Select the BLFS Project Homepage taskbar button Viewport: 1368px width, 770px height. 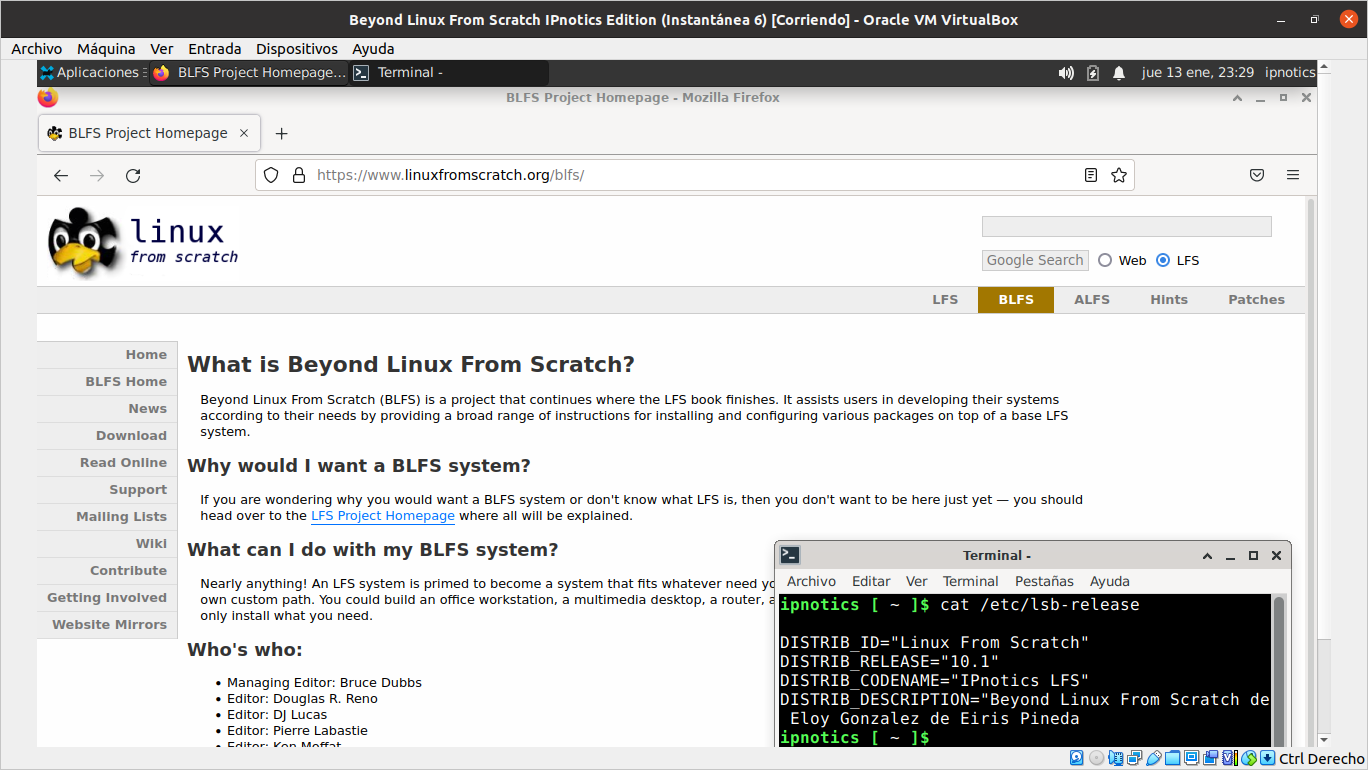point(249,72)
